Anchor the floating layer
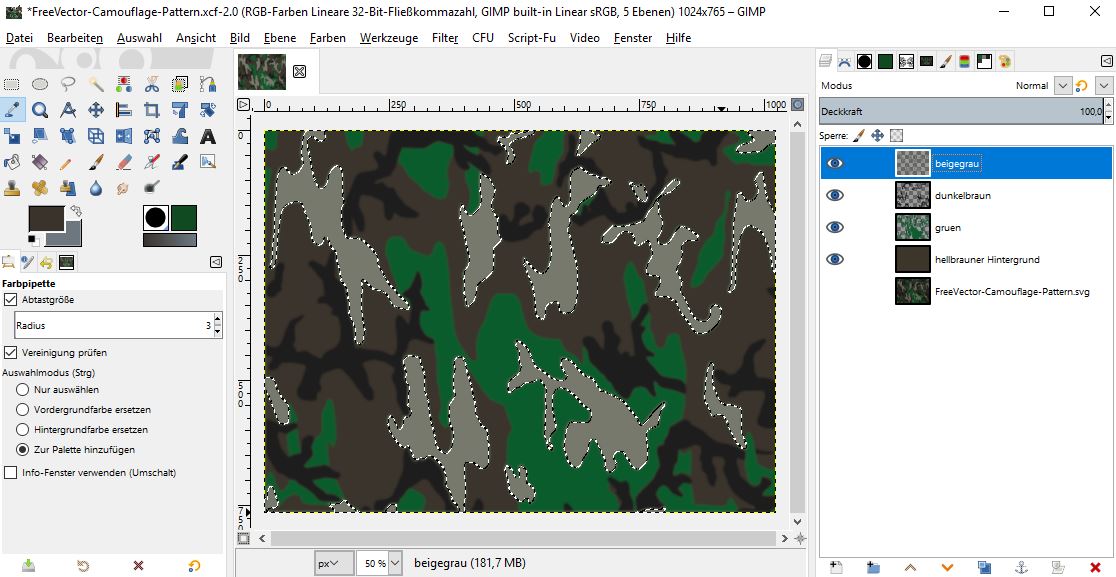The height and width of the screenshot is (577, 1116). point(1021,567)
